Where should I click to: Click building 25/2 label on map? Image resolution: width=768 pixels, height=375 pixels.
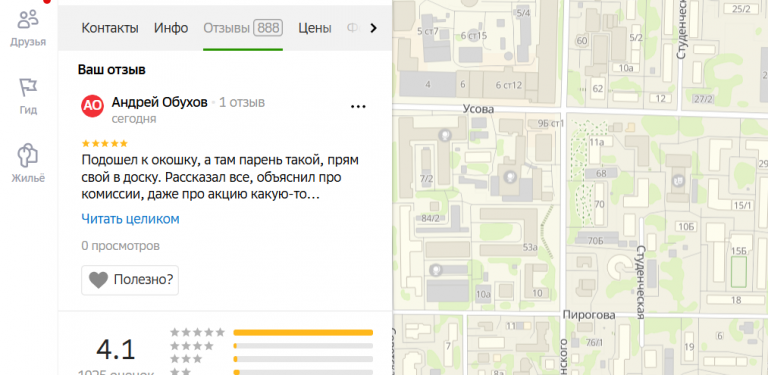coord(741,9)
